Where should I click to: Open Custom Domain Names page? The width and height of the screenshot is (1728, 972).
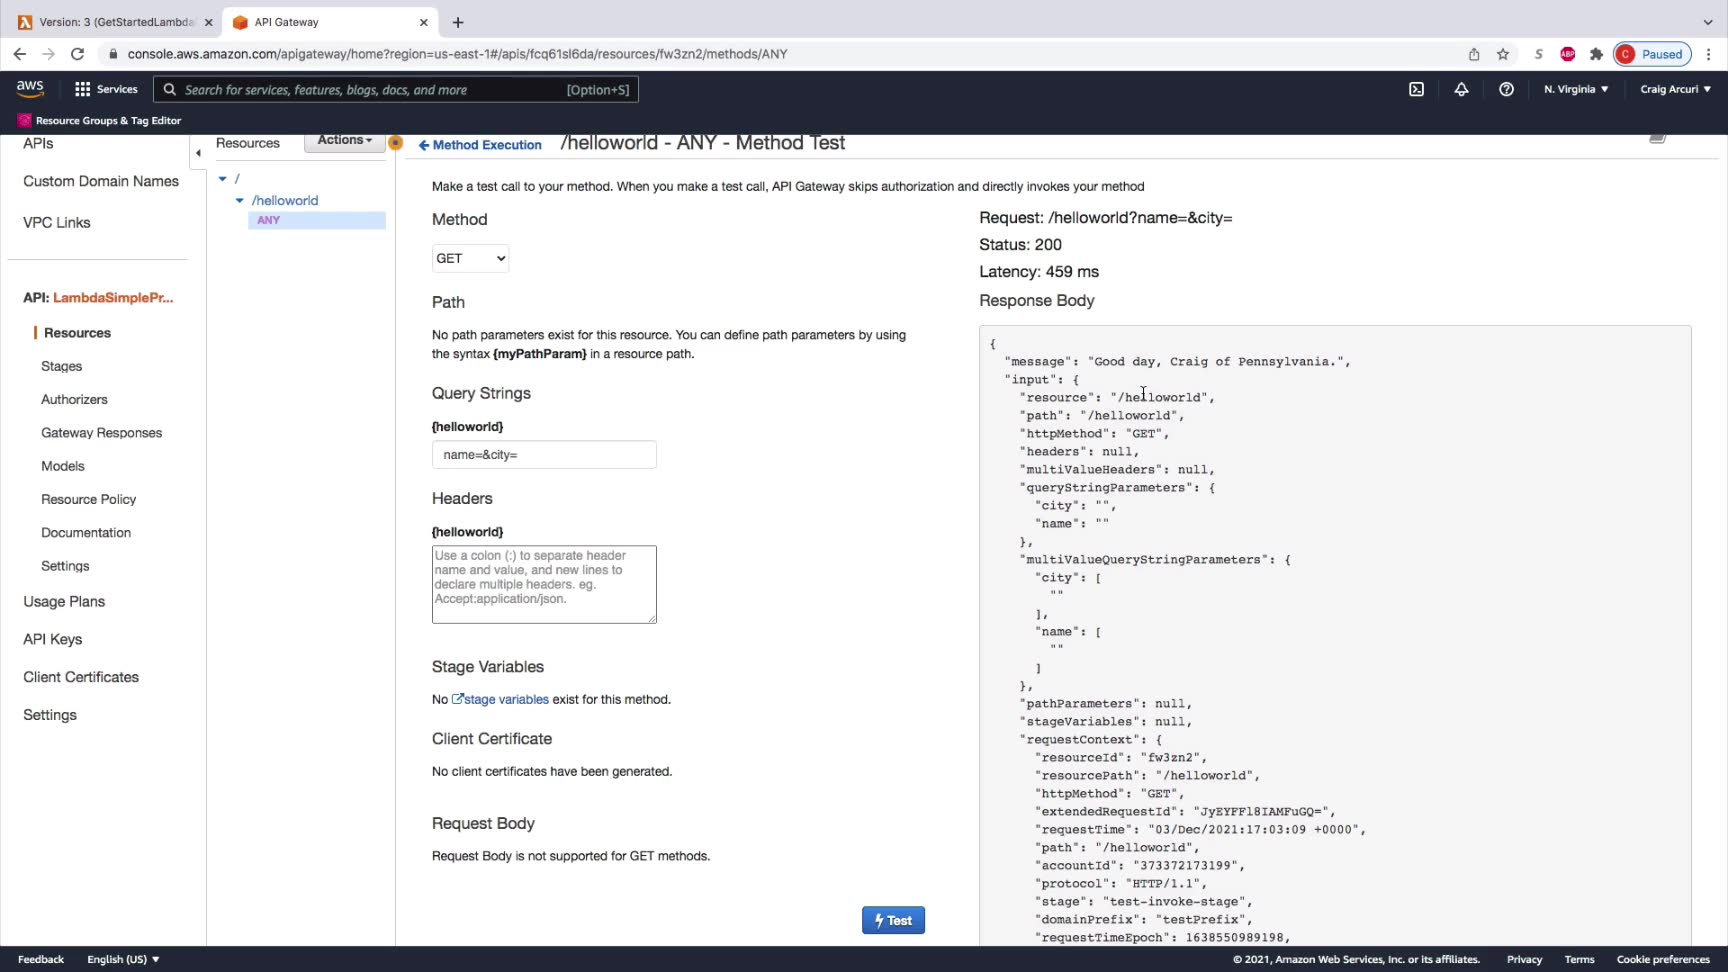tap(101, 181)
